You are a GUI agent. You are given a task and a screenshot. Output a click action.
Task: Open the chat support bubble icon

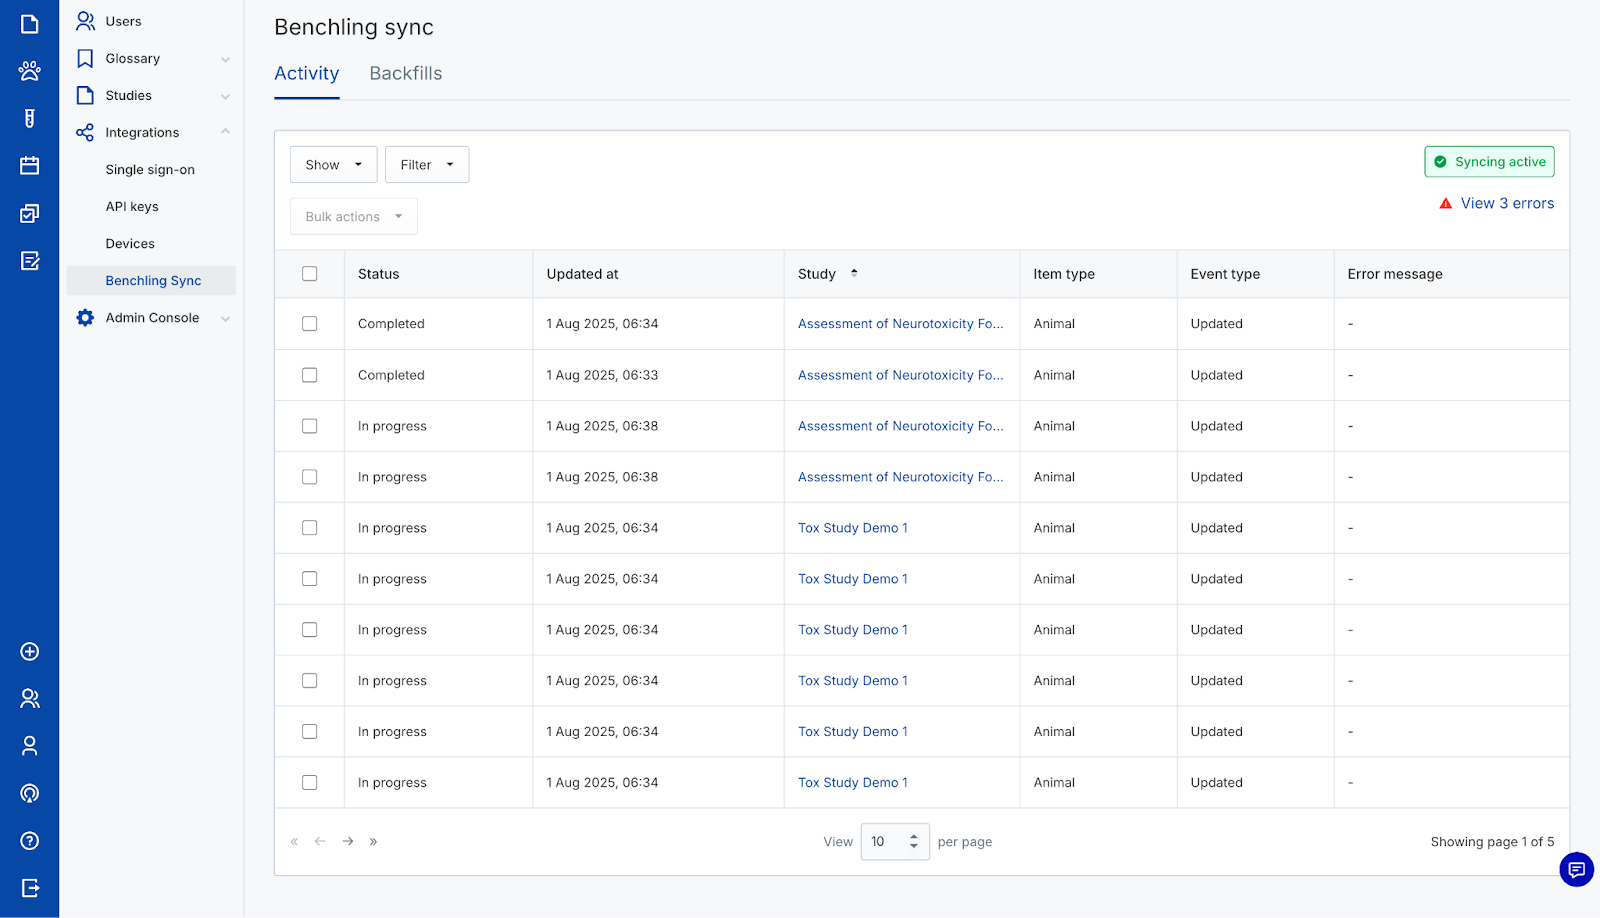pos(1576,869)
